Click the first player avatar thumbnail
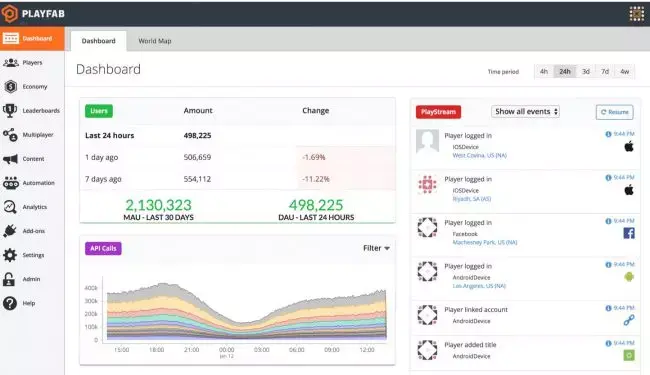The height and width of the screenshot is (375, 650). point(427,141)
